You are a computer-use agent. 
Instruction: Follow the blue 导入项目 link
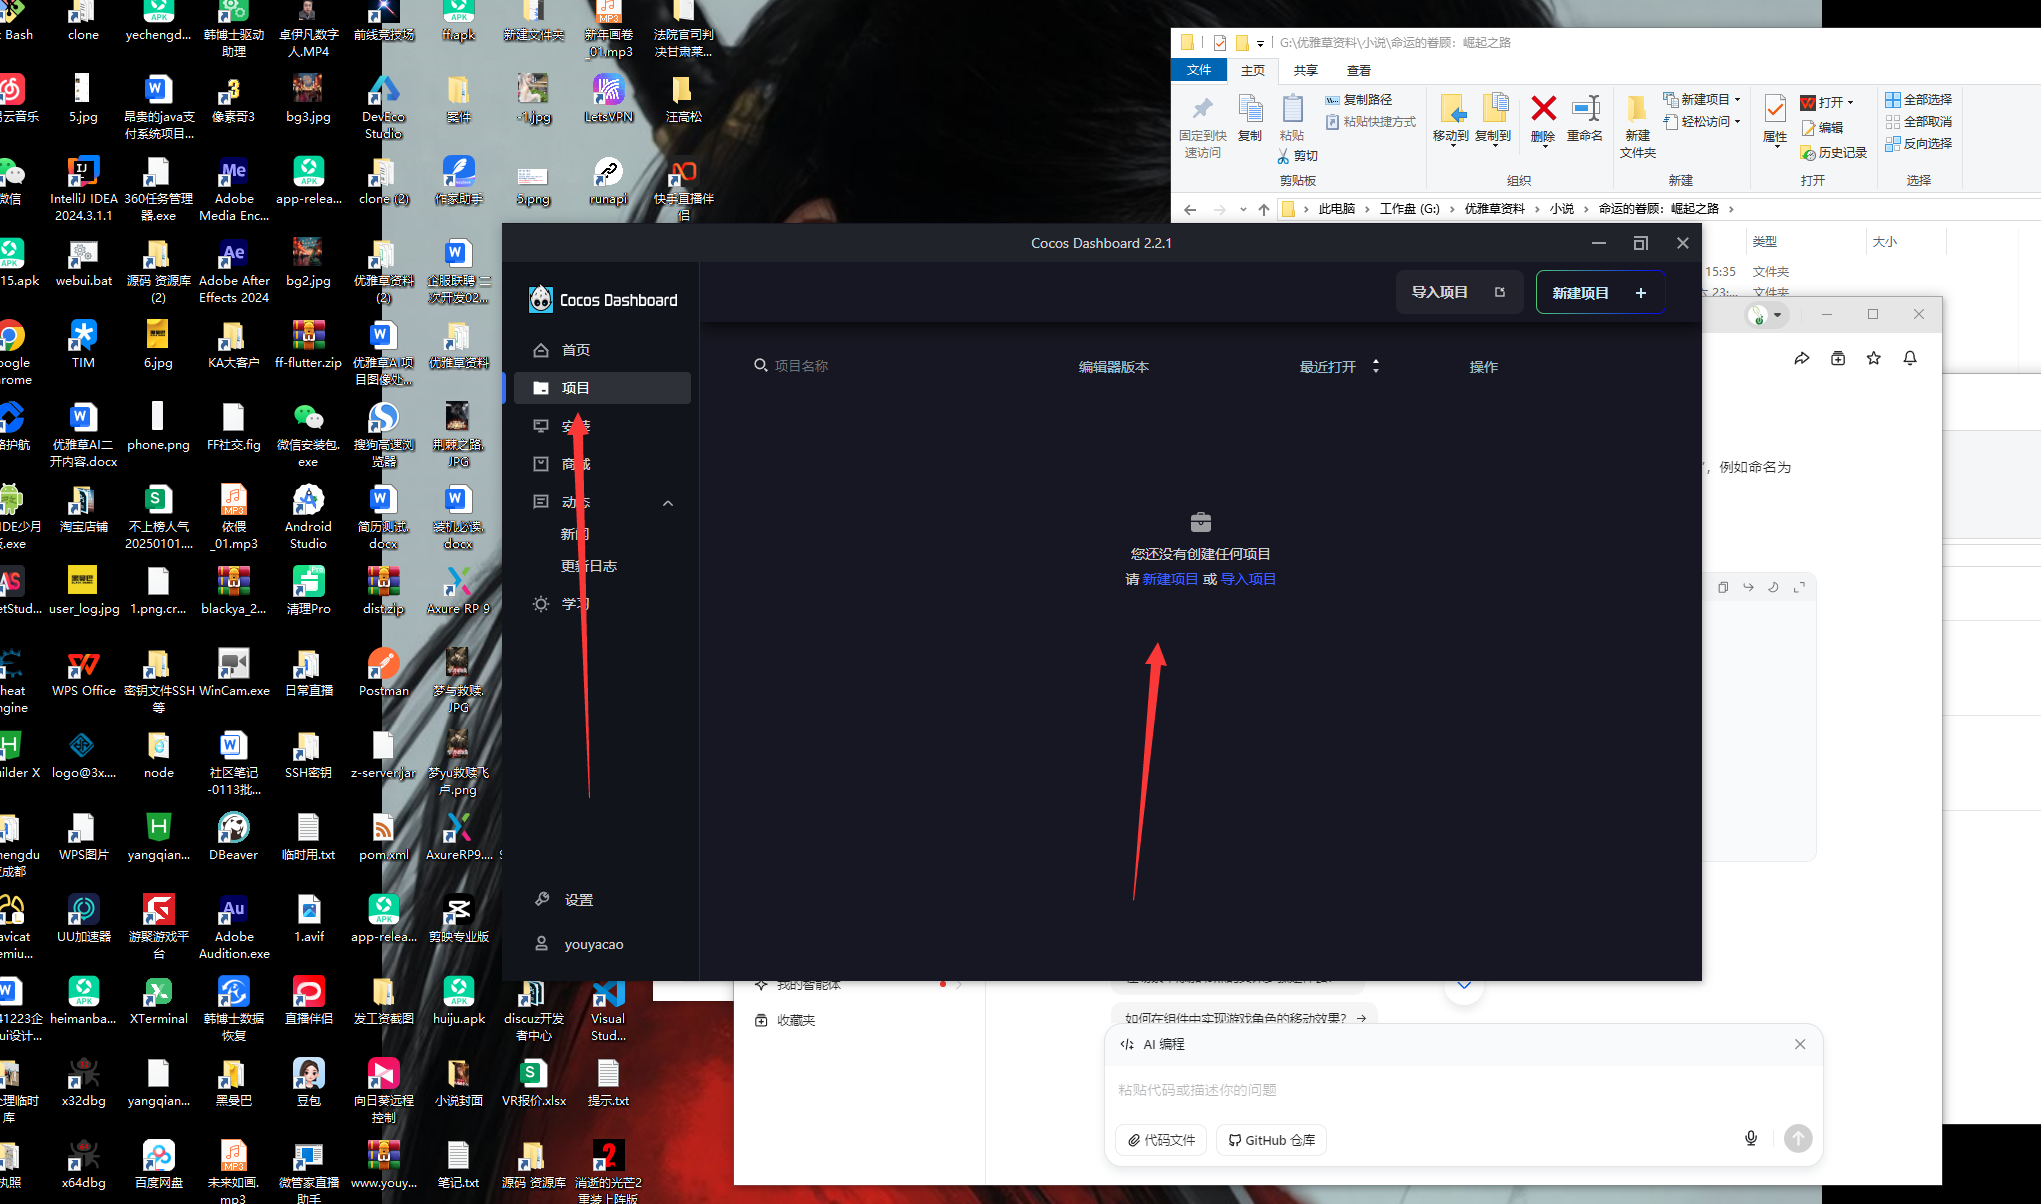(1248, 579)
